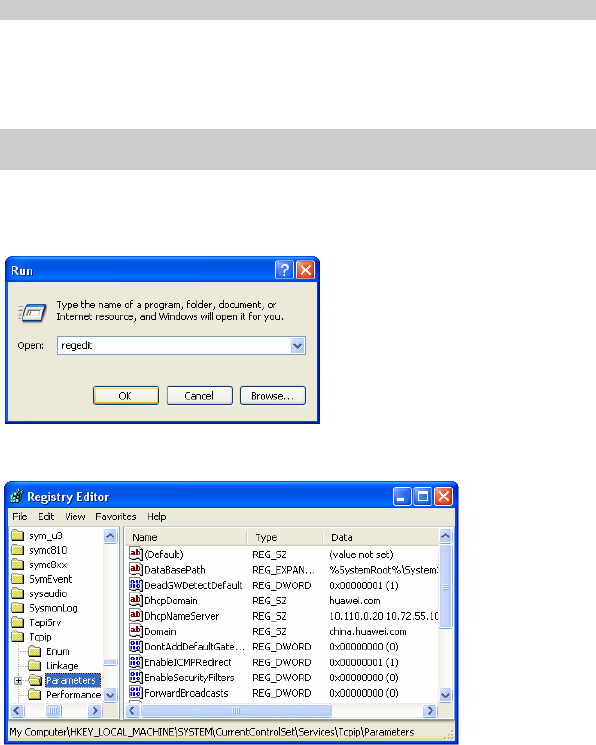
Task: Select the Linkage subkey folder icon
Action: click(34, 665)
